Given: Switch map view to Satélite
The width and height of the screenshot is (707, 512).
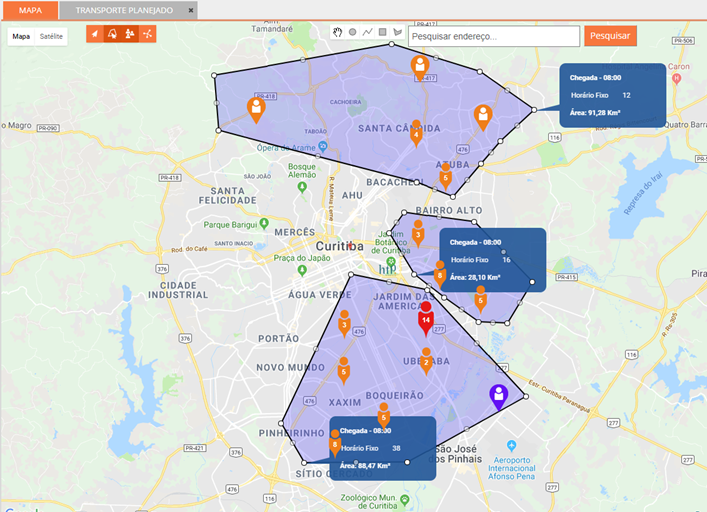Looking at the screenshot, I should click(51, 37).
